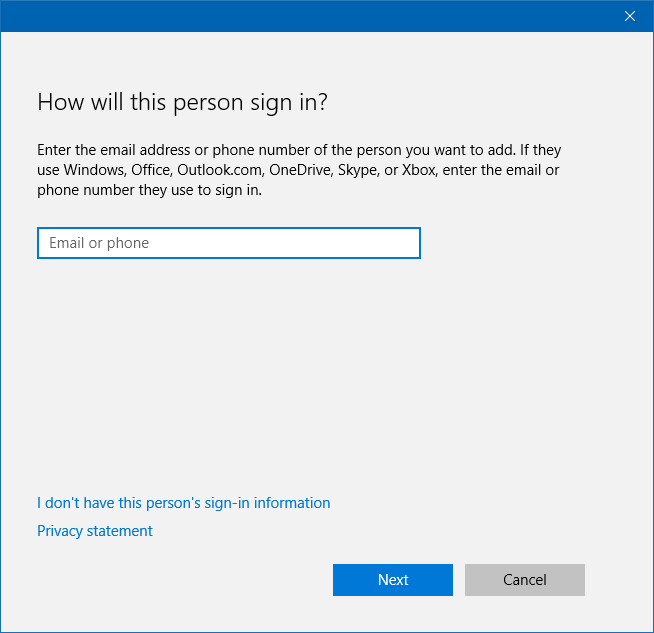Viewport: 654px width, 633px height.
Task: Click the blue title bar of the dialog
Action: coord(300,16)
